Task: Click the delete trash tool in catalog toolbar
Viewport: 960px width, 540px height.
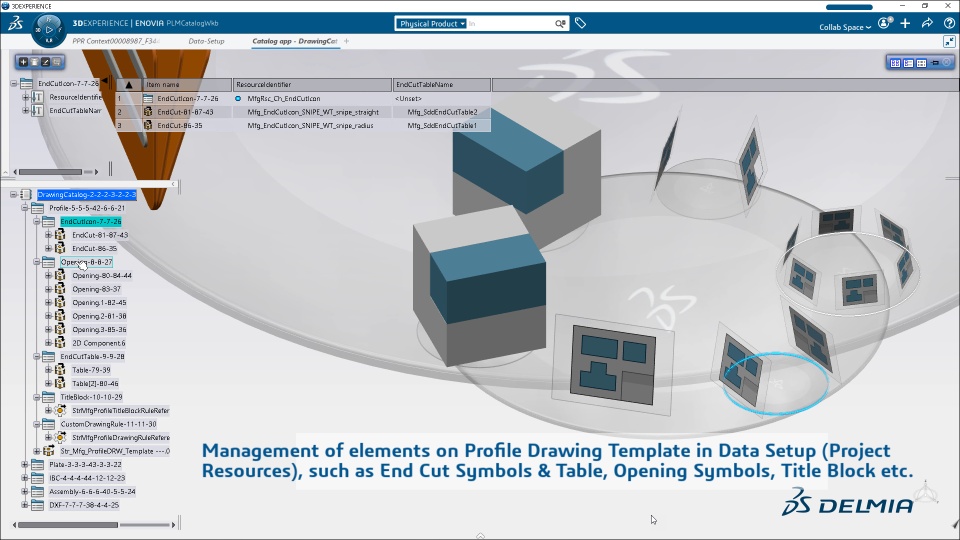Action: coord(34,62)
